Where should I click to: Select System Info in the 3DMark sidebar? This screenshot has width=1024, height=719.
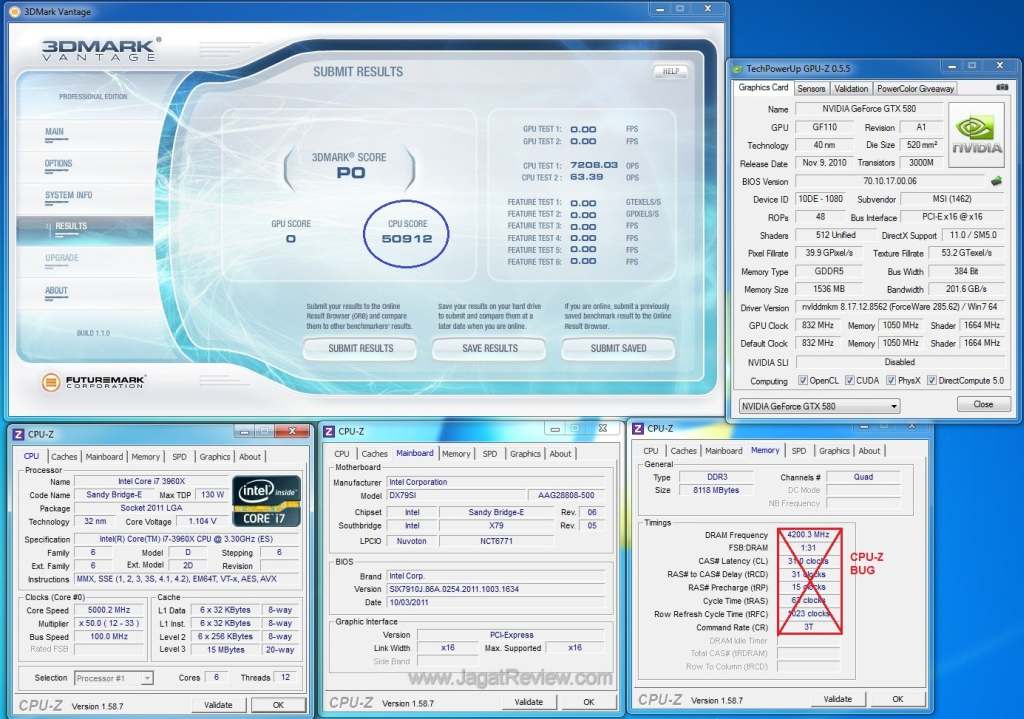(68, 195)
